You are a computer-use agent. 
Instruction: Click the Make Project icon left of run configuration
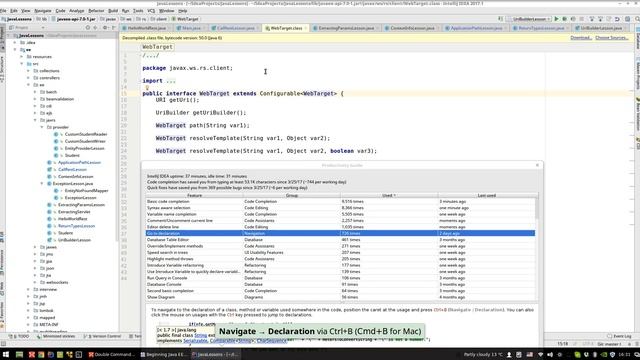point(501,19)
